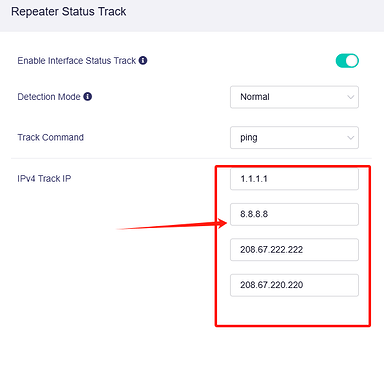Focus the 208.67.220.220 IP input field

[294, 285]
